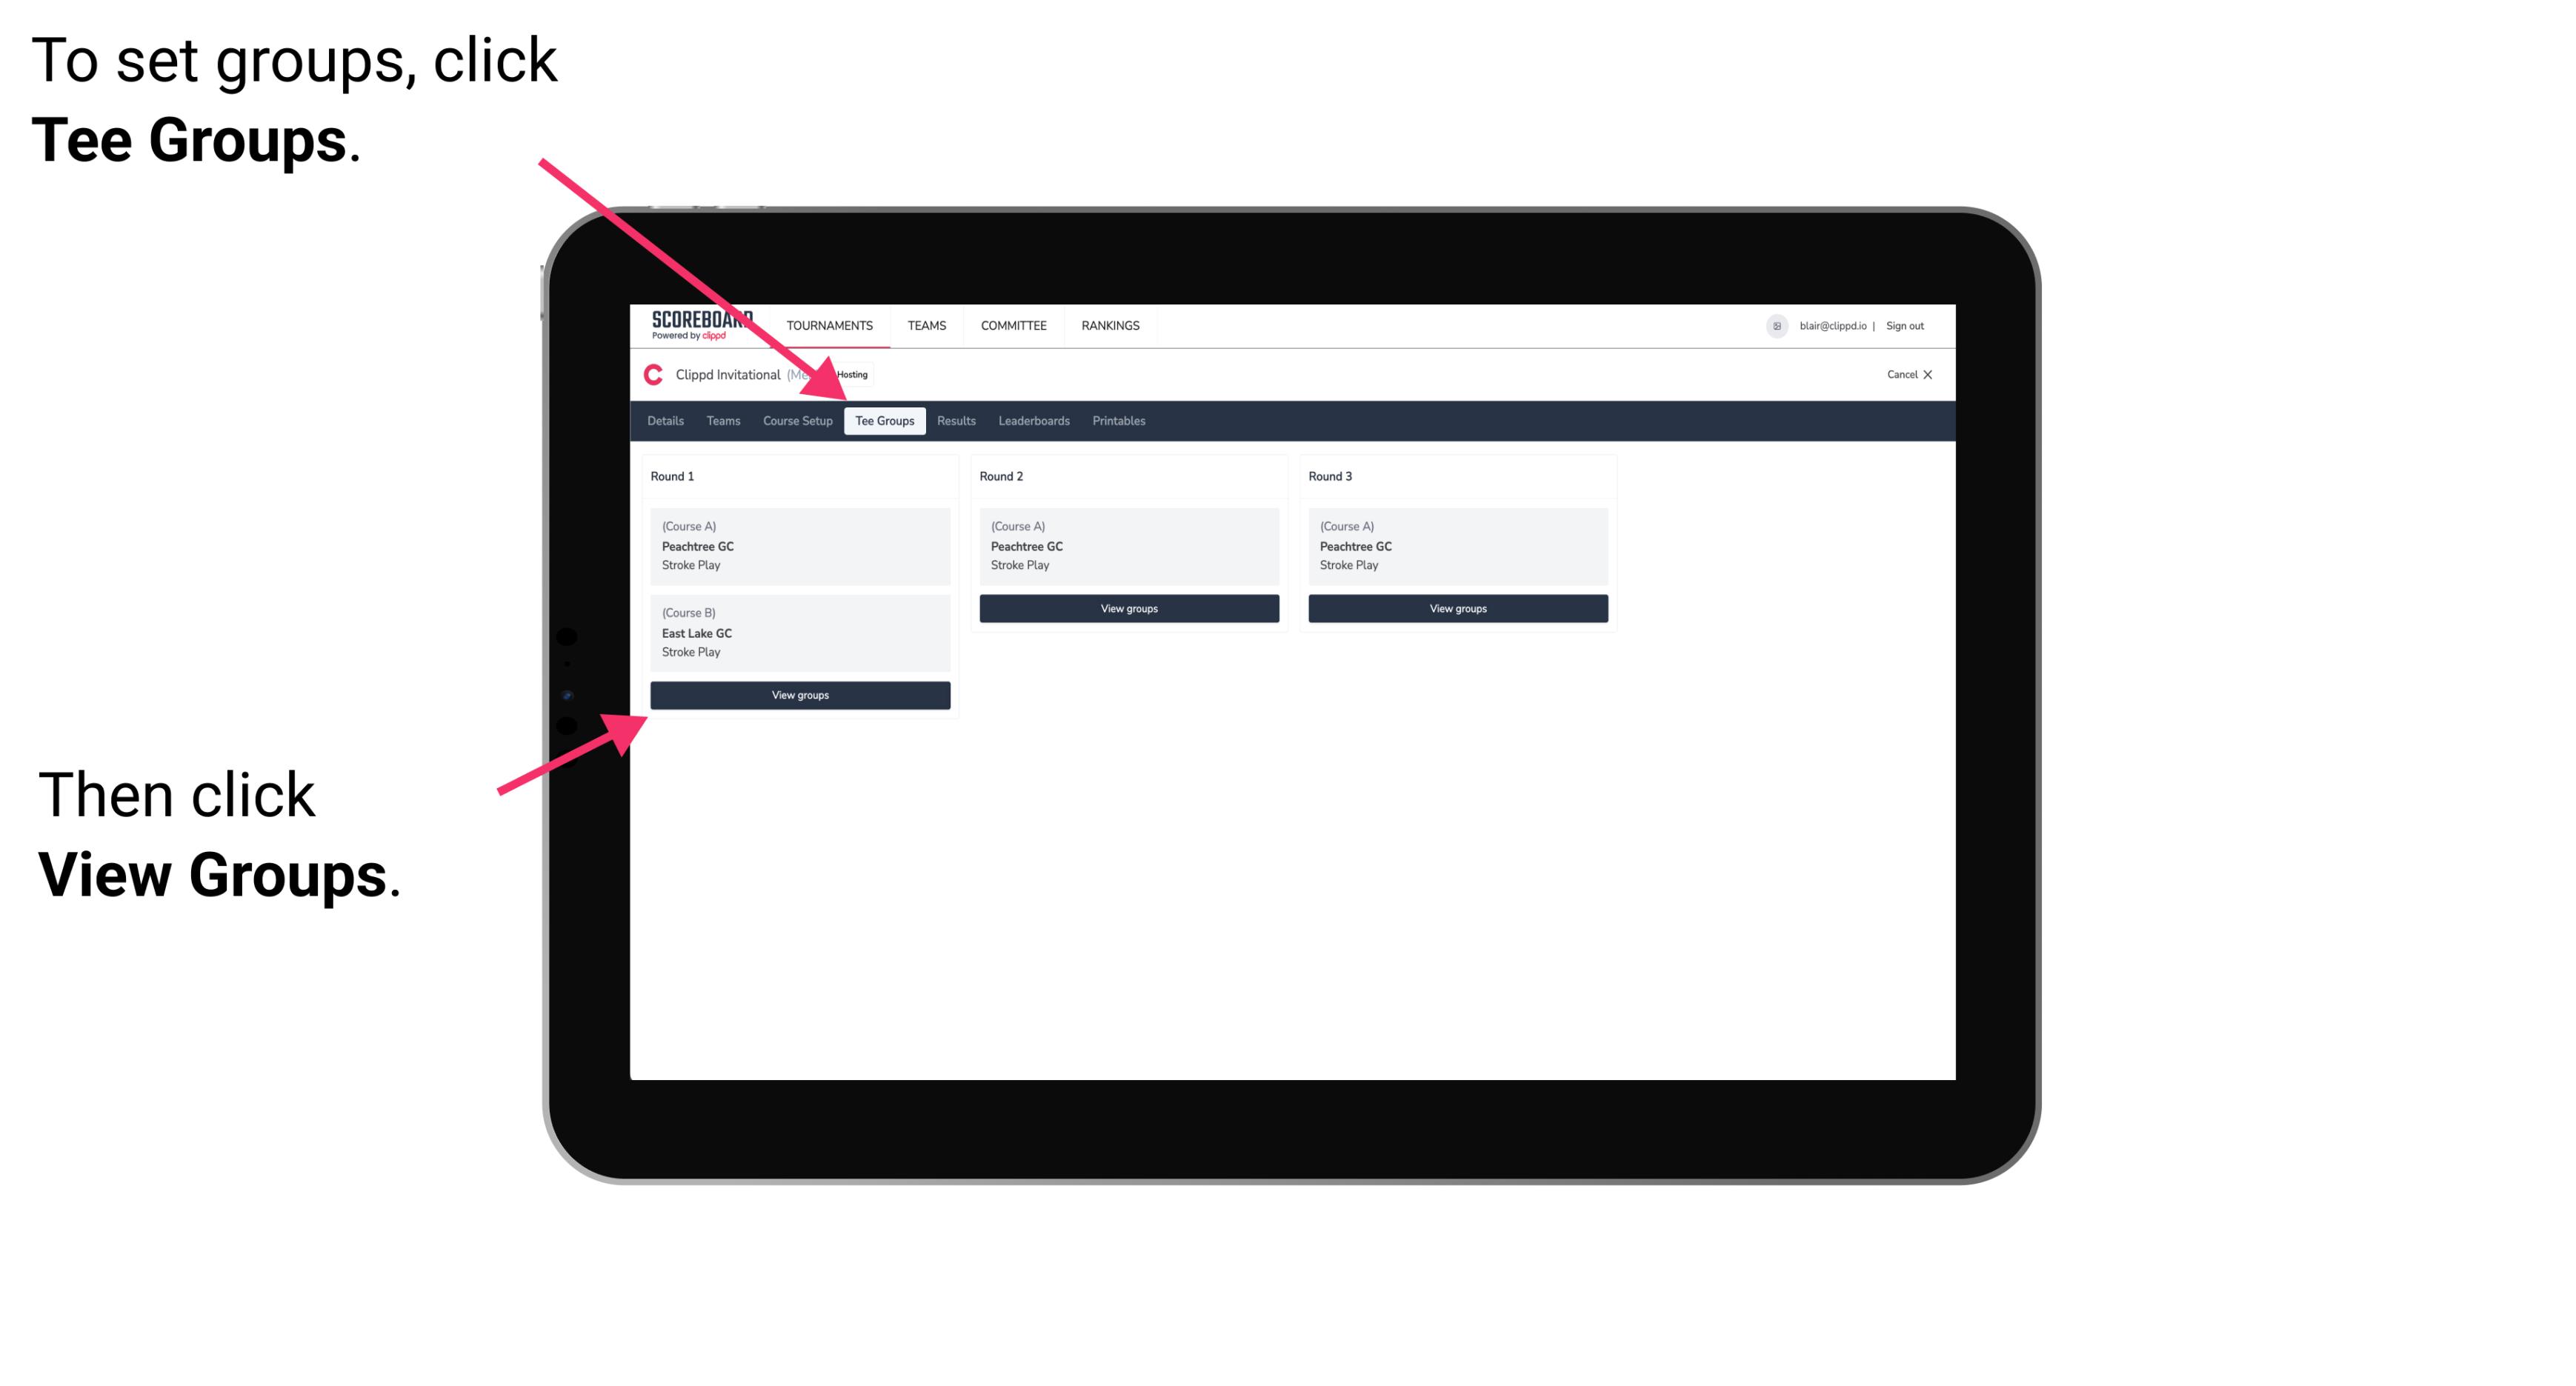Screen dimensions: 2576x1386
Task: Click the Rankings navigation menu item
Action: (x=1113, y=324)
